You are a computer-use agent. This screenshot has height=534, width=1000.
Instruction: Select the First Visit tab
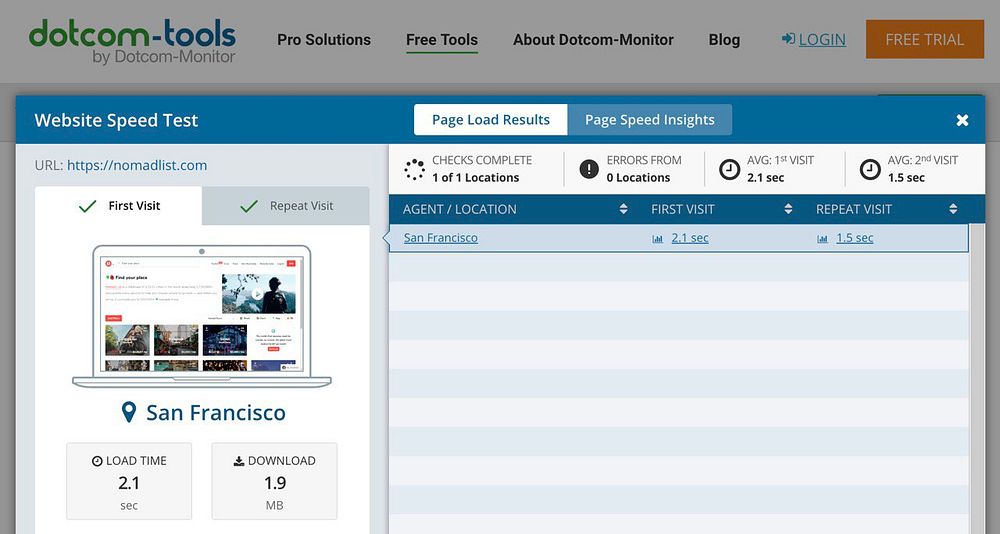[x=119, y=206]
